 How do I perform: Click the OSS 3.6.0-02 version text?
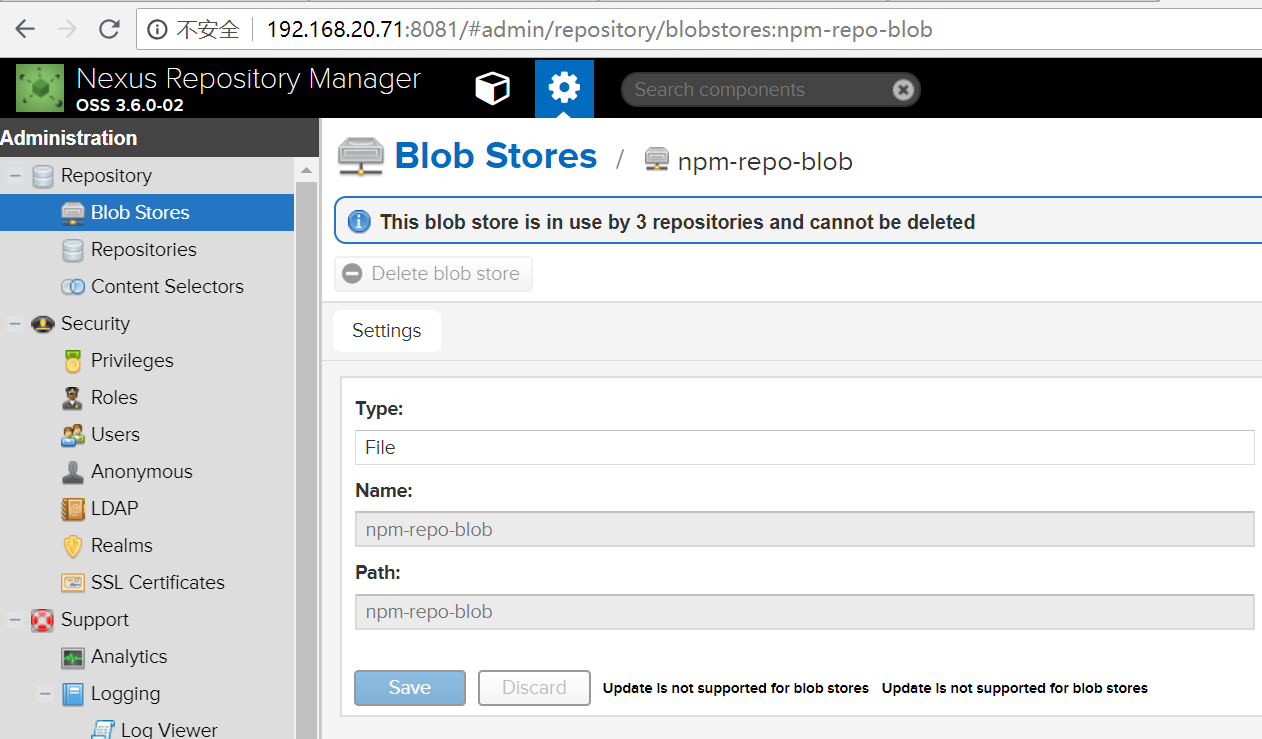click(x=130, y=105)
